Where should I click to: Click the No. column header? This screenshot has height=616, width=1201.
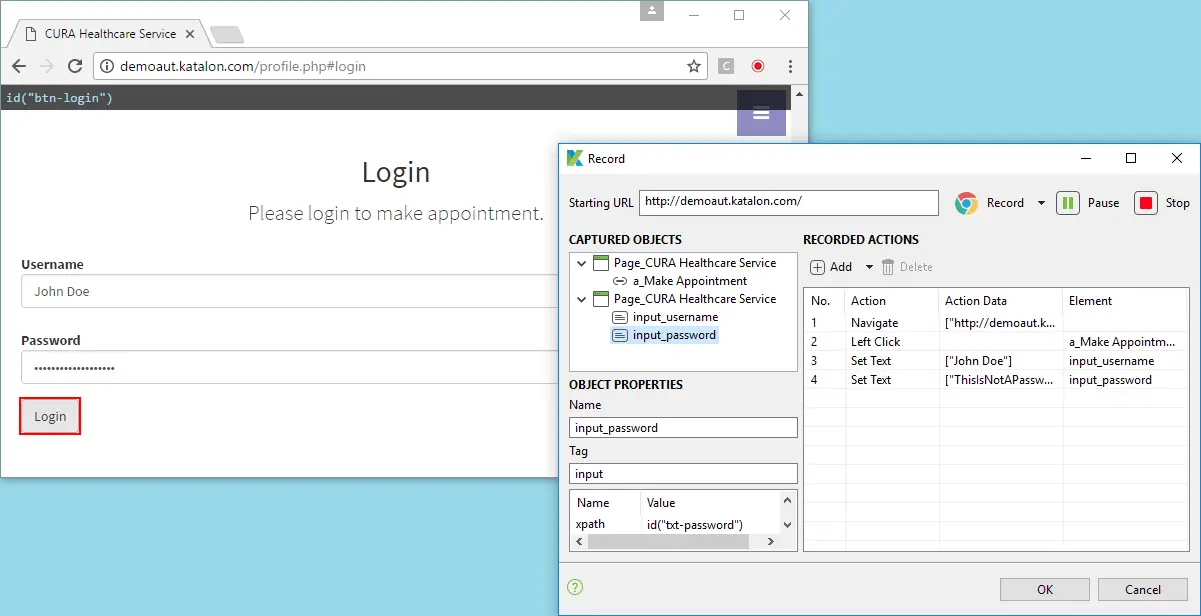point(825,301)
